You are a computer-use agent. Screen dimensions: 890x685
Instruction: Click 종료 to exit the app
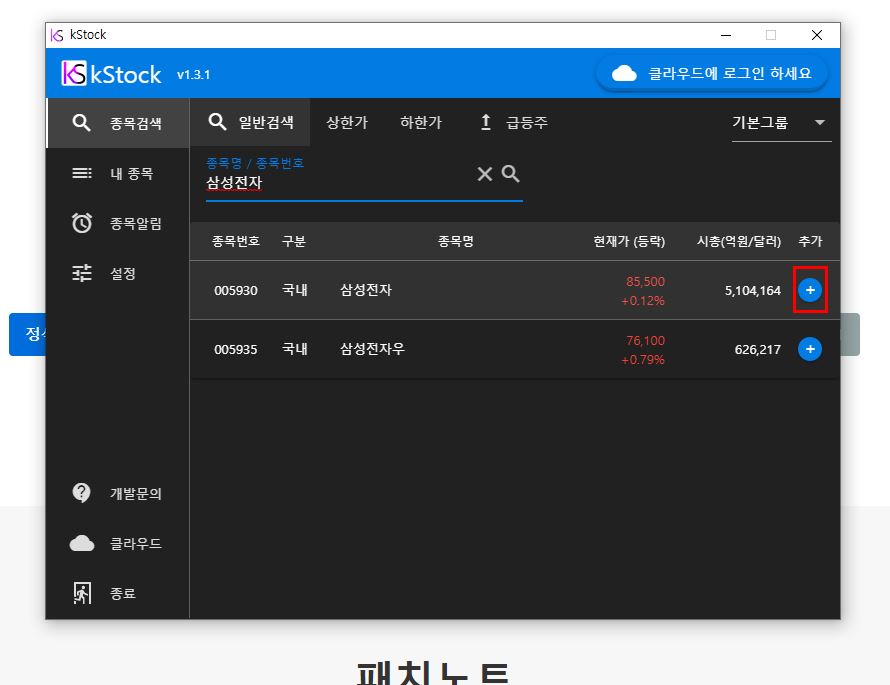[117, 593]
